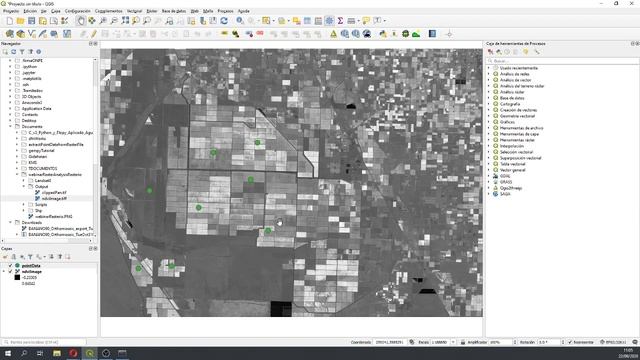This screenshot has width=640, height=360.
Task: Click the Zoom Full extent icon
Action: (125, 21)
